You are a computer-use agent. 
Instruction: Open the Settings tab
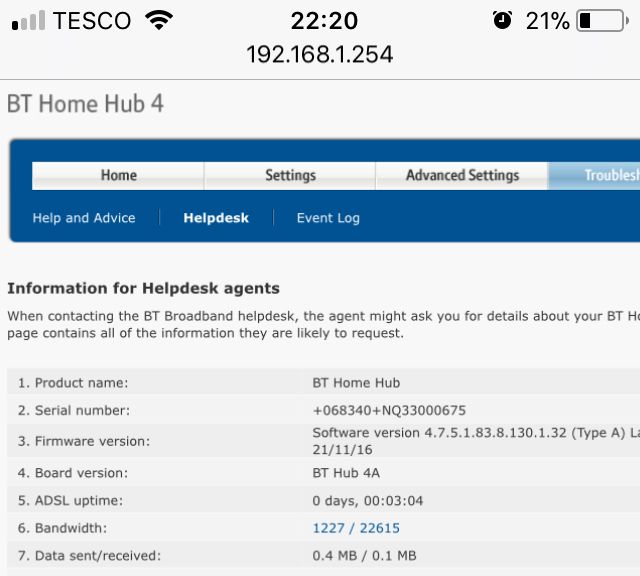(290, 176)
